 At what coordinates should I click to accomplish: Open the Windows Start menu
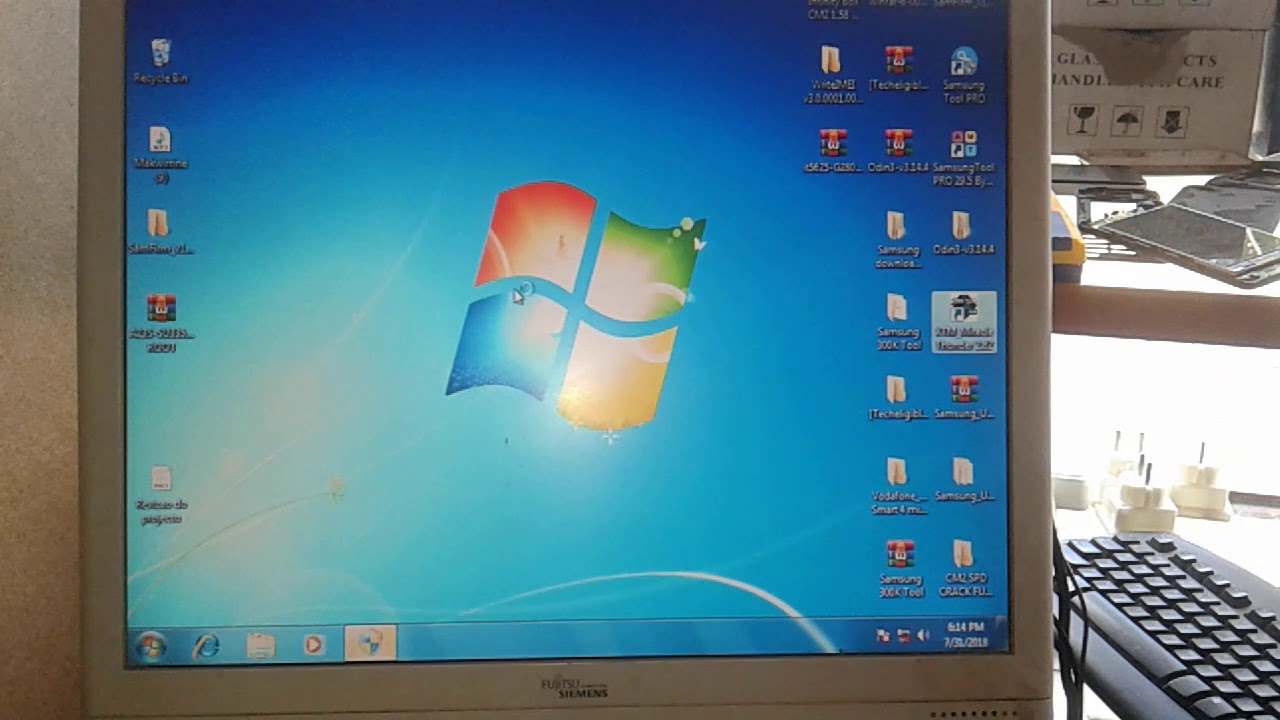click(x=151, y=645)
